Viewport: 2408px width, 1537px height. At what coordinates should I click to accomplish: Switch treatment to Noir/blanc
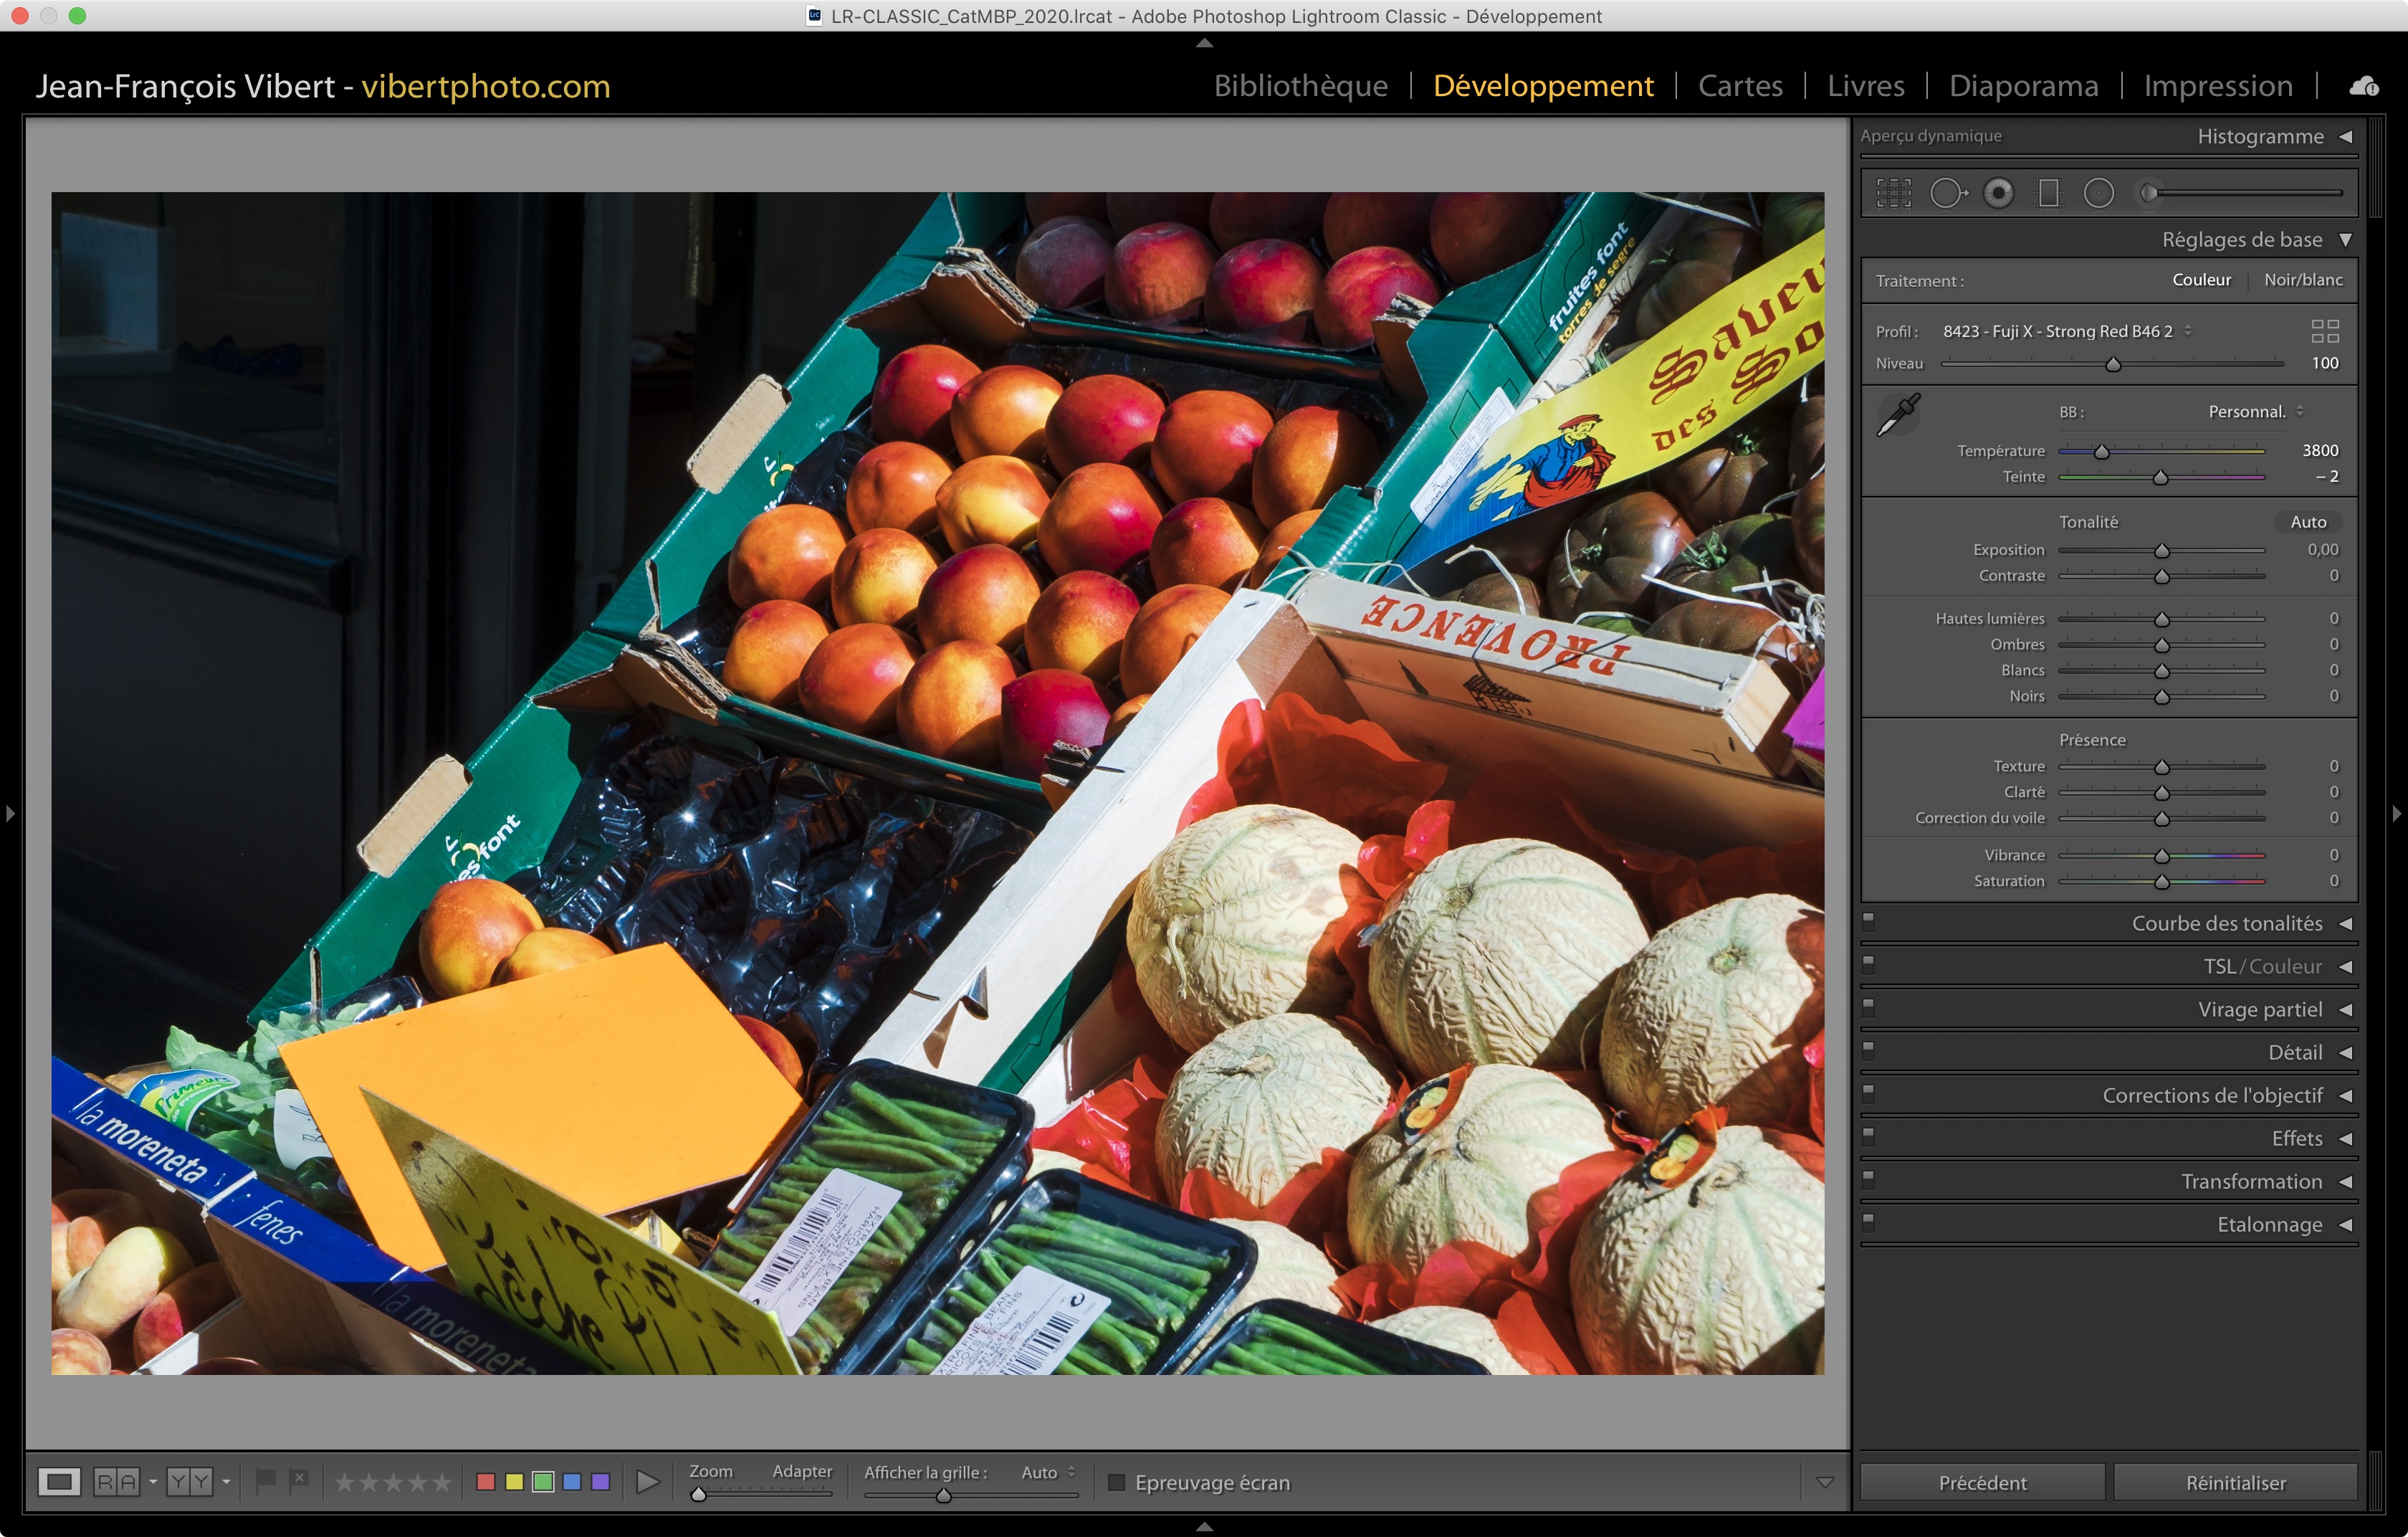2302,280
